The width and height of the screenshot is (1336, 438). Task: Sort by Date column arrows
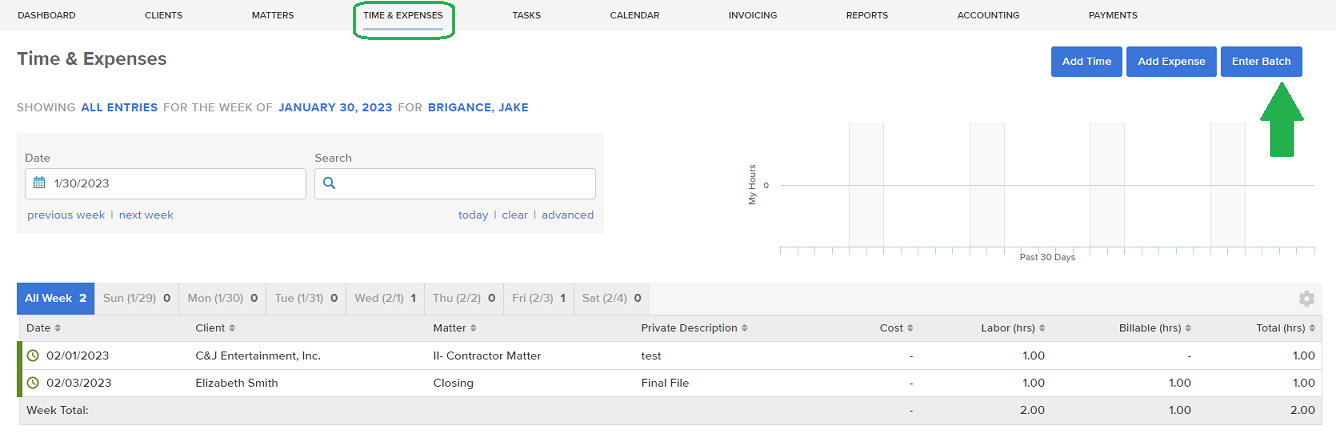pos(57,328)
